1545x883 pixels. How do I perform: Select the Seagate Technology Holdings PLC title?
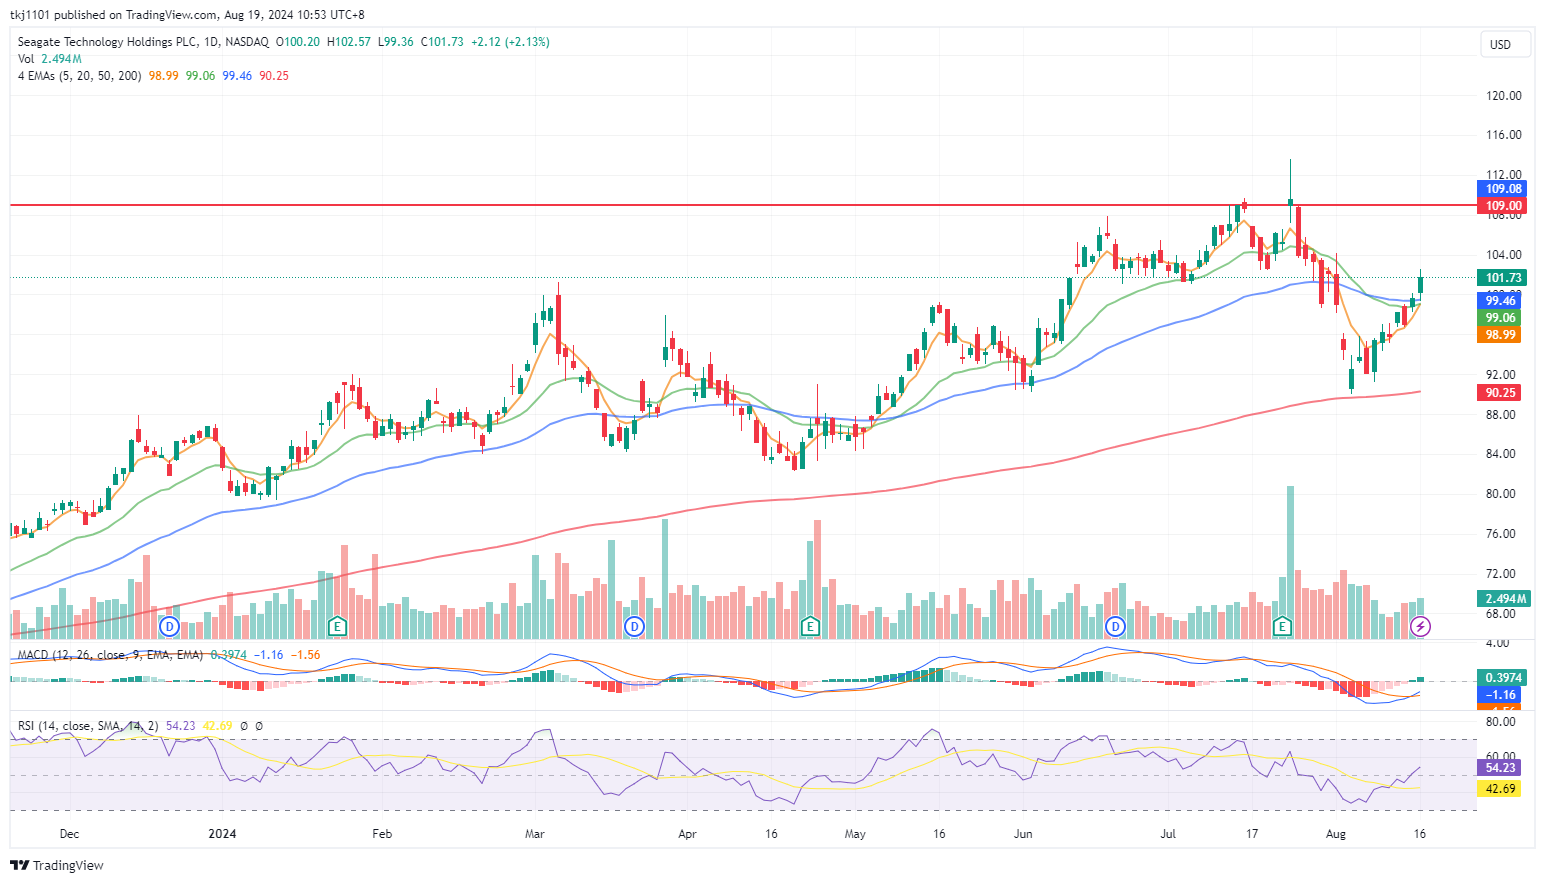pos(108,42)
